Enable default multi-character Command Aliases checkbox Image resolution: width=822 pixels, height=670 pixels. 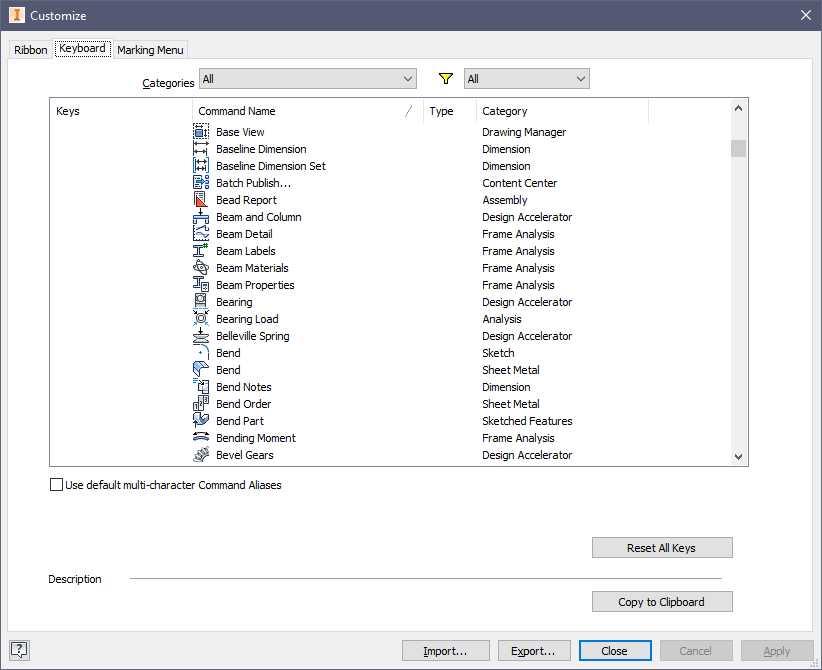pyautogui.click(x=56, y=484)
